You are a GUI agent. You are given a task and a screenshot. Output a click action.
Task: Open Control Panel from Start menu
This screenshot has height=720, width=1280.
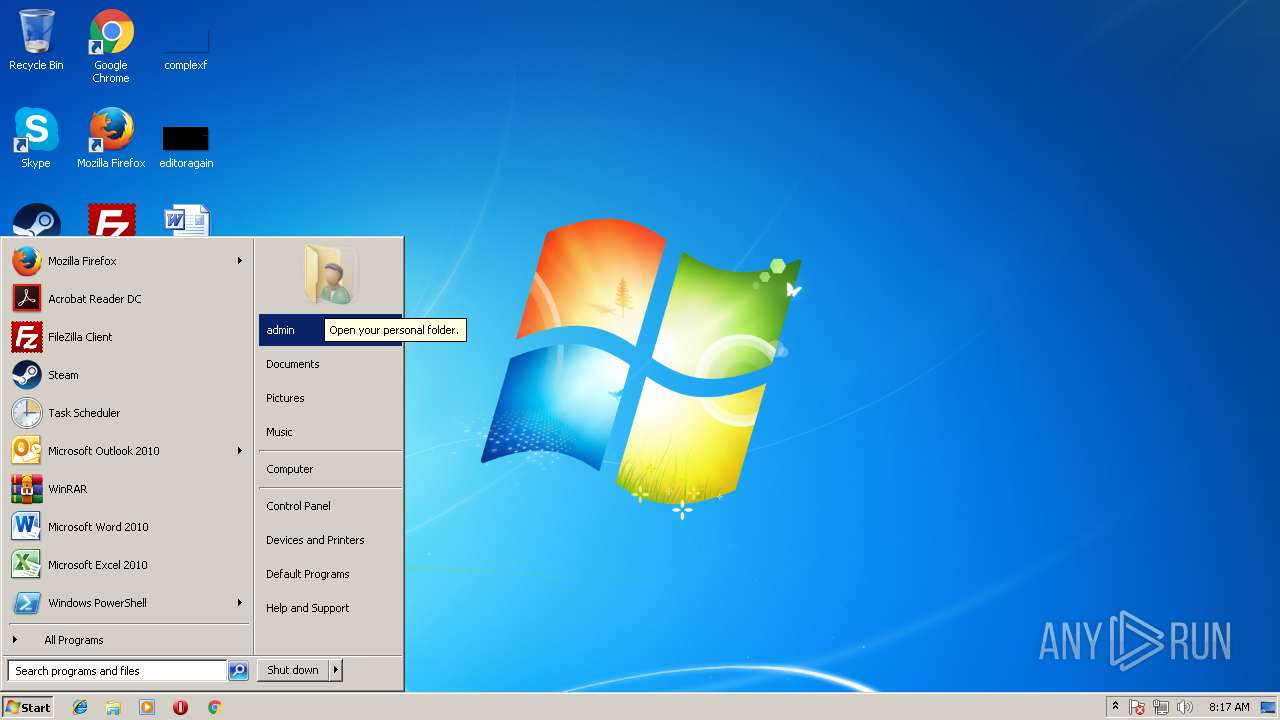point(330,506)
